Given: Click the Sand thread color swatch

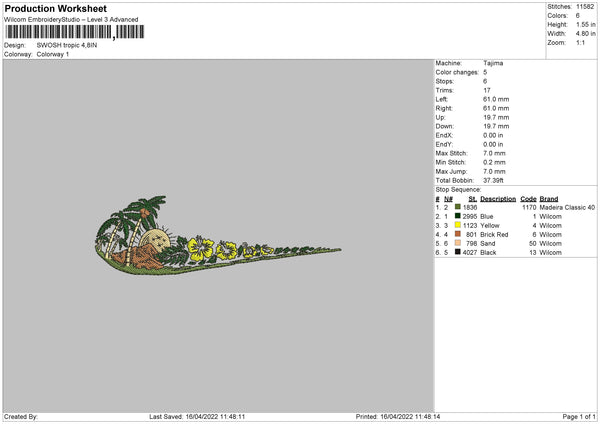Looking at the screenshot, I should (x=458, y=243).
